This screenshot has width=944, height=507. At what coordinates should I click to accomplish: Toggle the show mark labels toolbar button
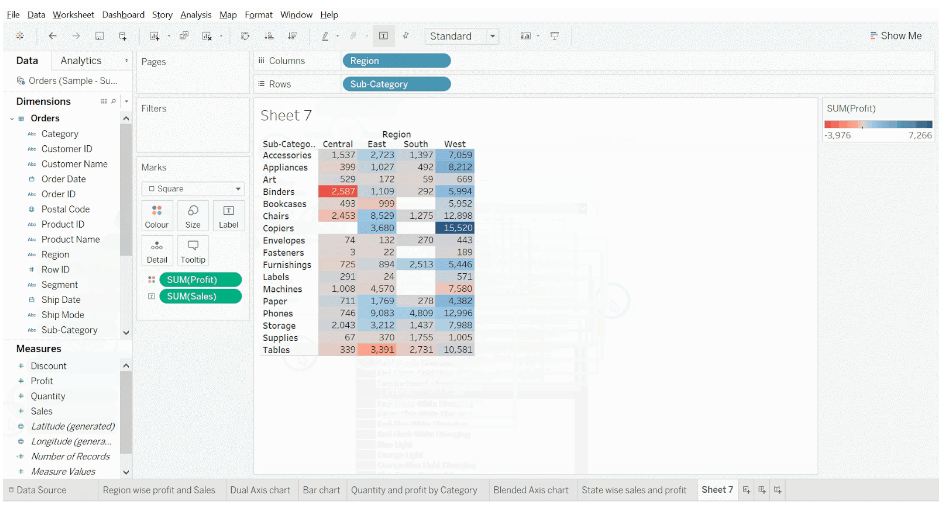click(383, 36)
